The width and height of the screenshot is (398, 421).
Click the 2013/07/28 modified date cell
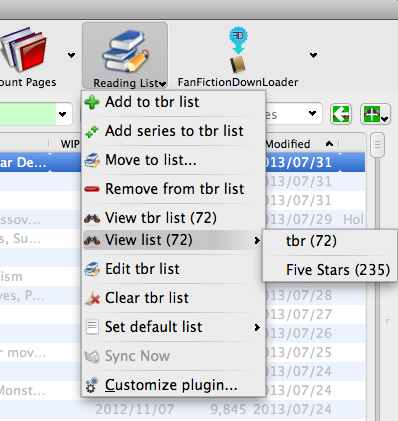[x=299, y=295]
